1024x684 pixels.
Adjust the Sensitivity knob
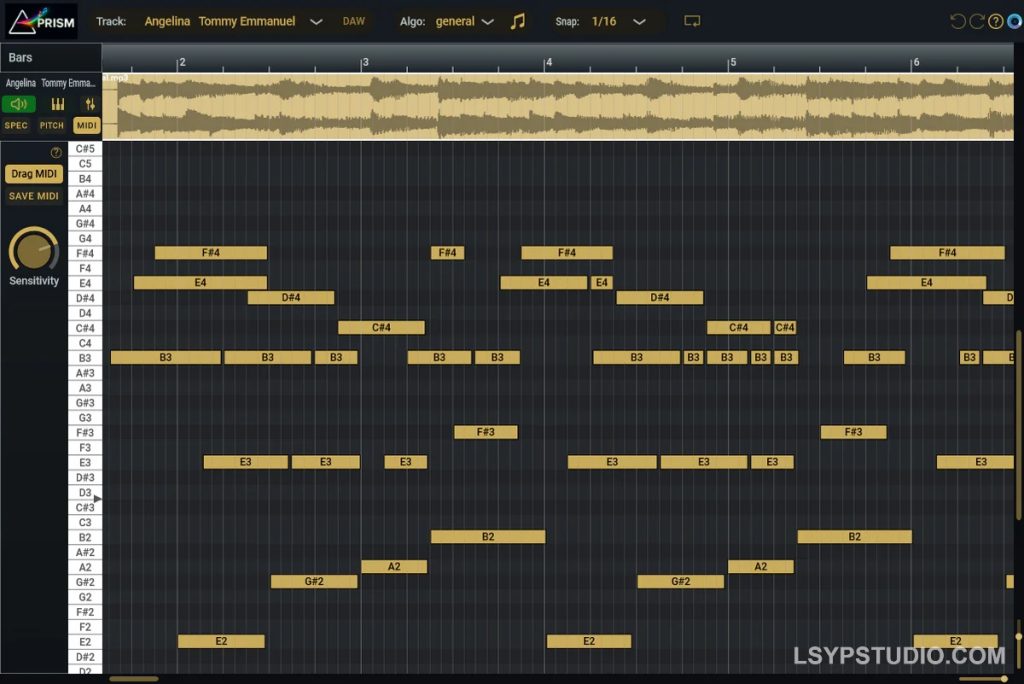tap(33, 252)
